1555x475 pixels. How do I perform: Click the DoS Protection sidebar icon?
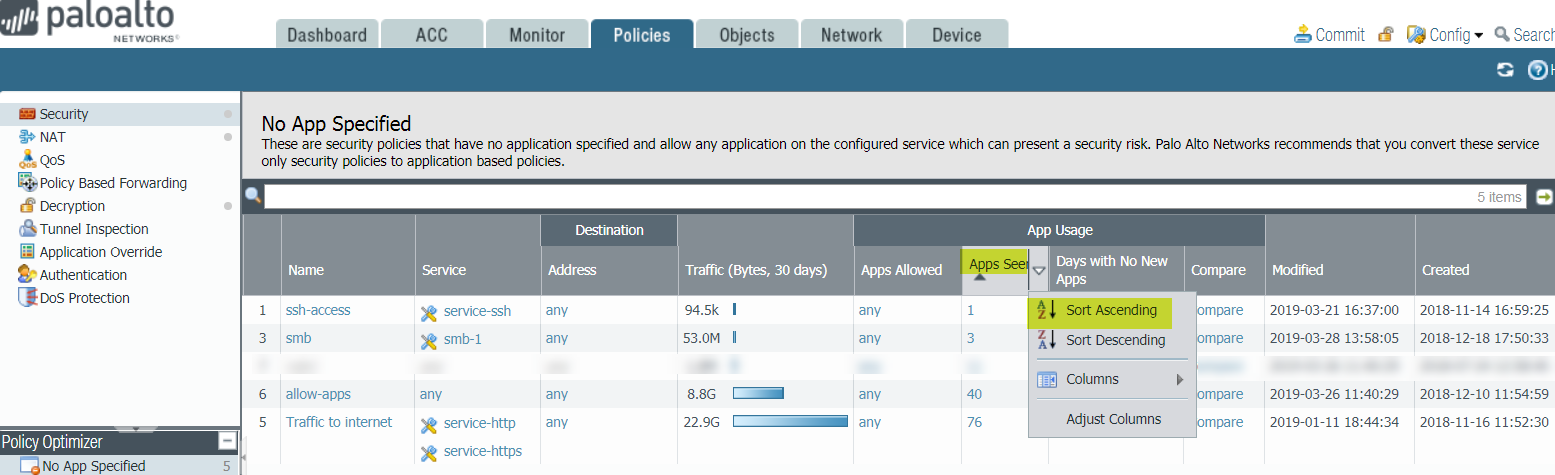(27, 298)
